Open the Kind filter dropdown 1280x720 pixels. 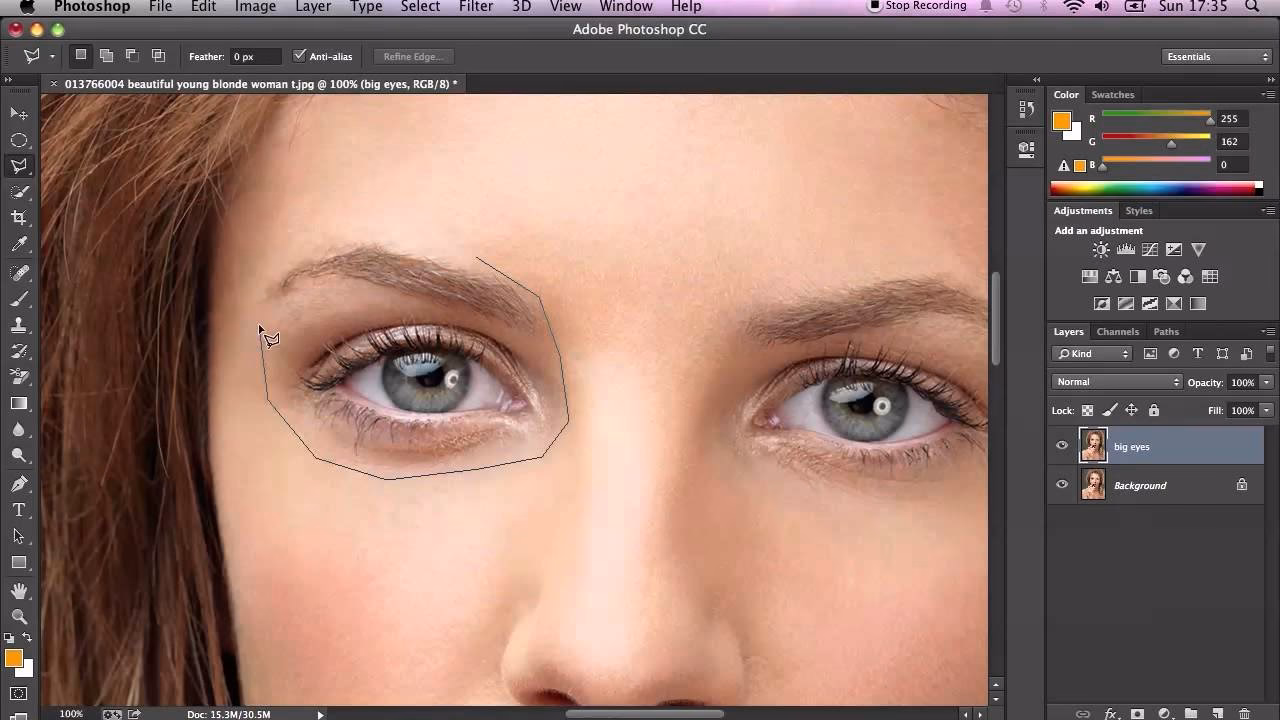click(1091, 353)
